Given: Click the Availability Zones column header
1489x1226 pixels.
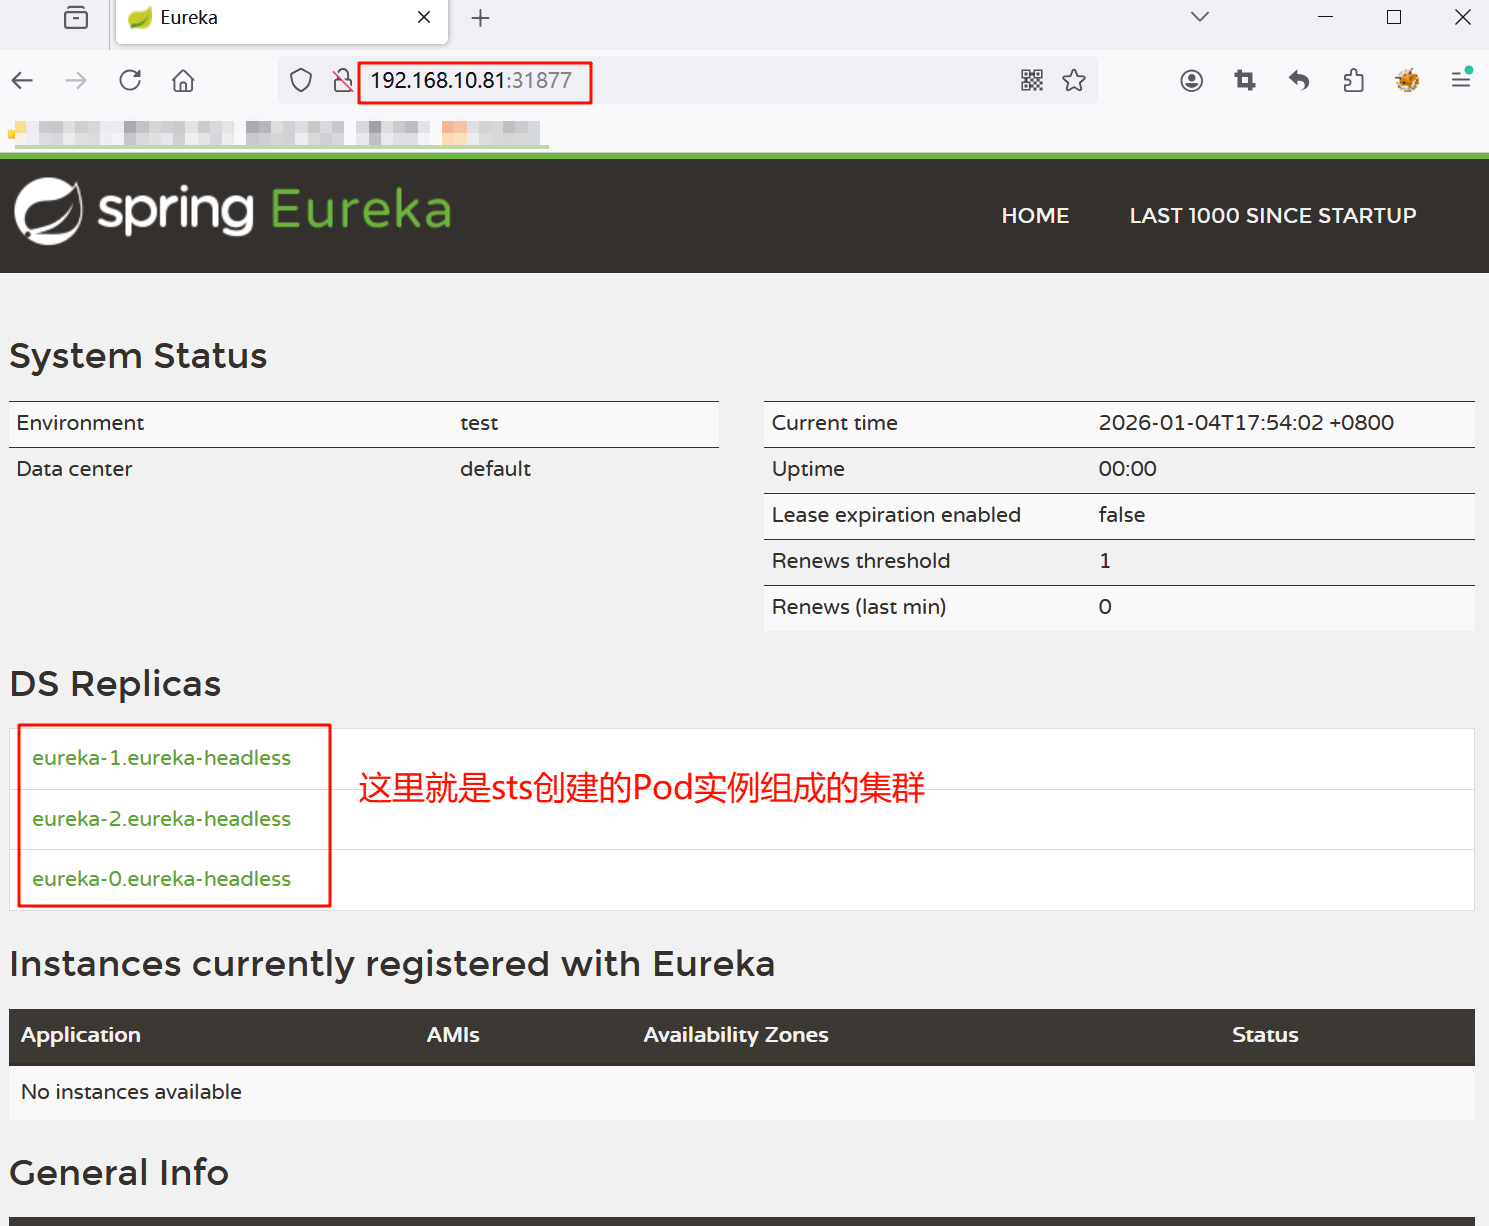Looking at the screenshot, I should [x=736, y=1035].
